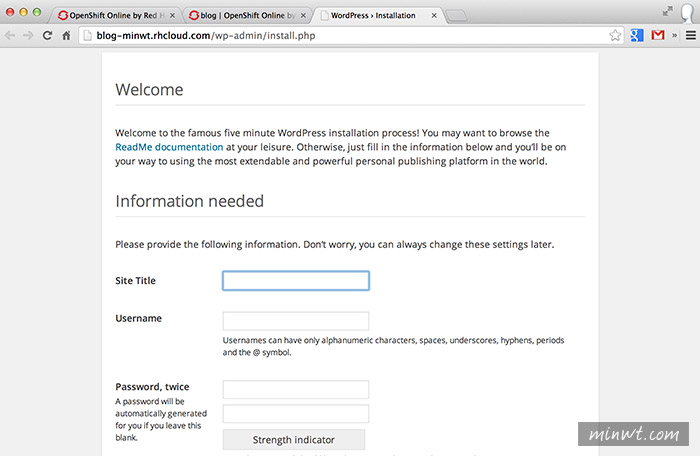Viewport: 700px width, 456px height.
Task: Close the OpenShift Online by Red Hat tab
Action: pyautogui.click(x=172, y=16)
